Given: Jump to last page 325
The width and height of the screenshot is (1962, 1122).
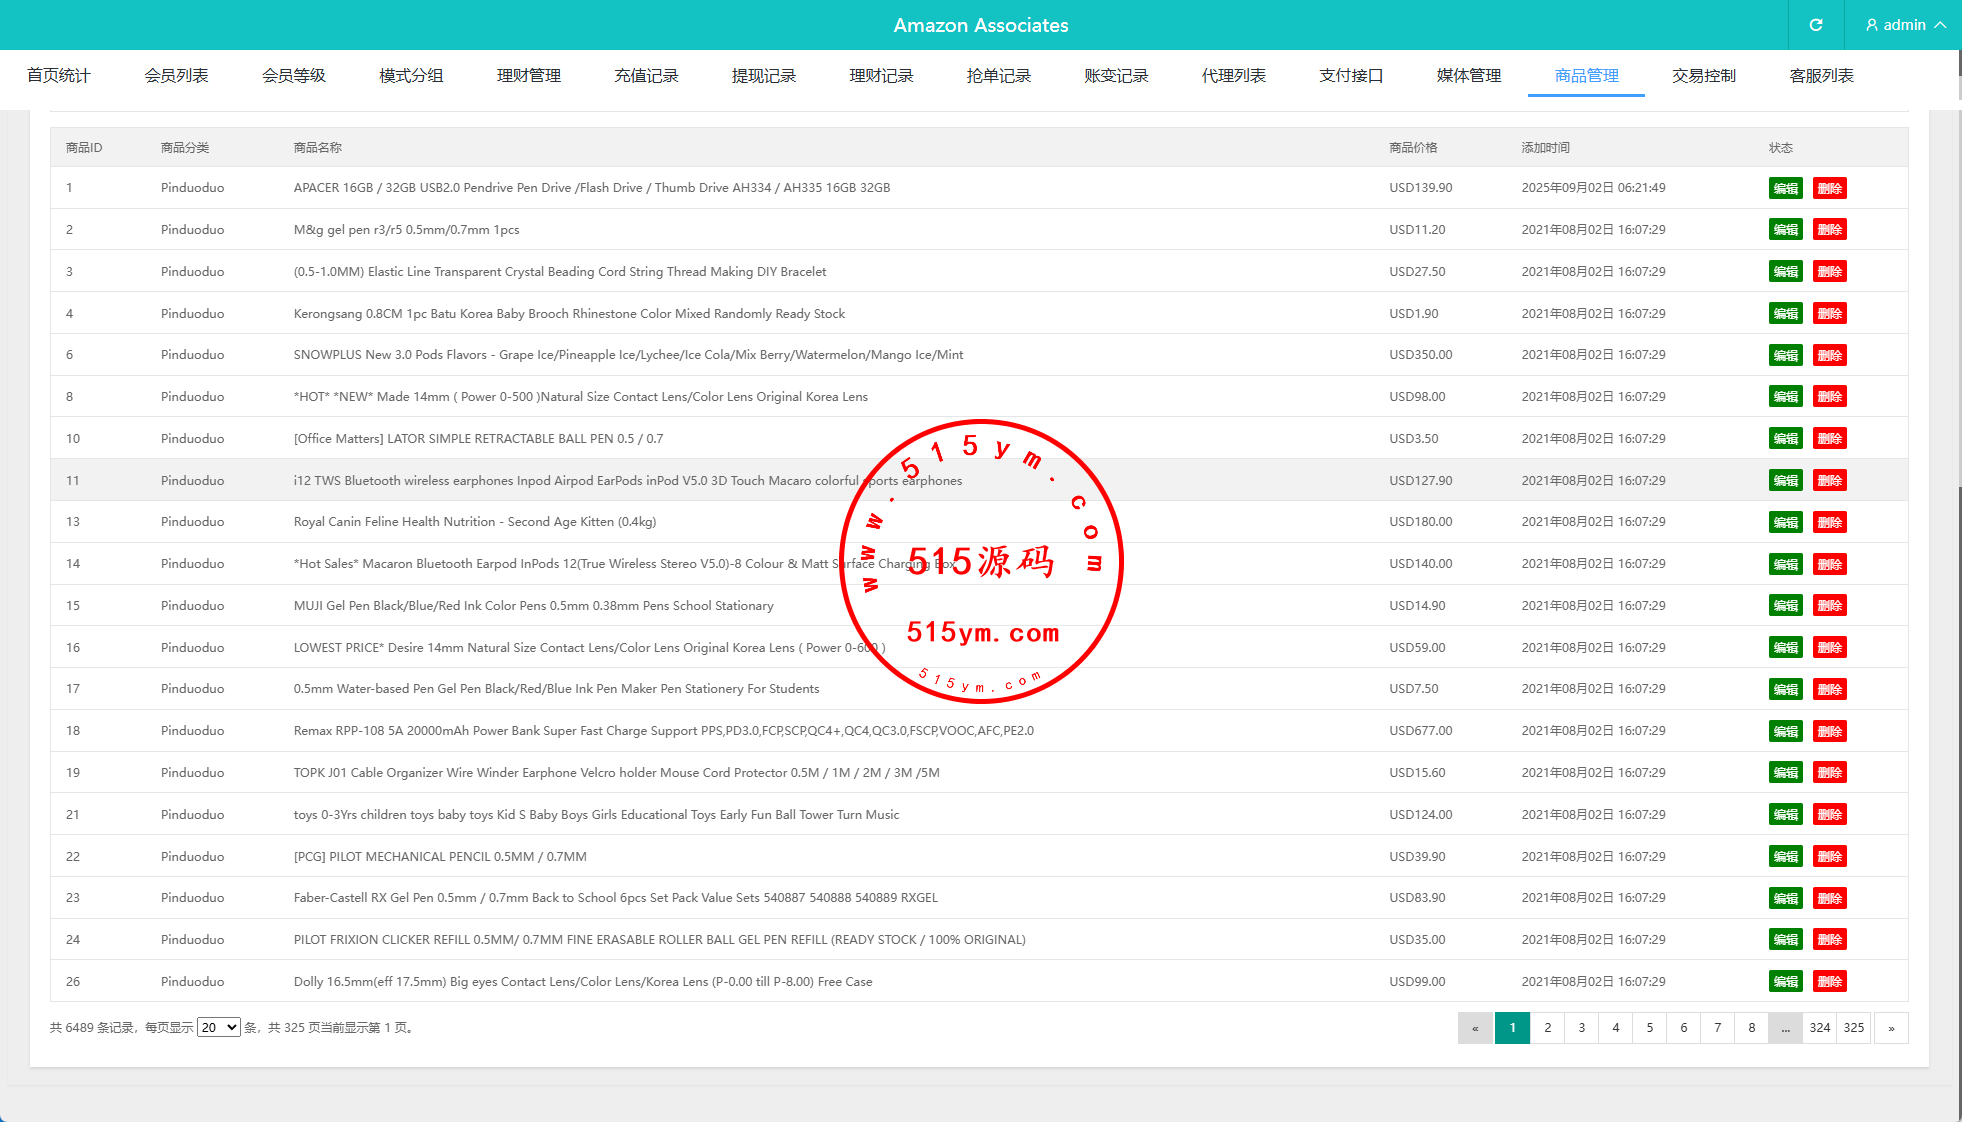Looking at the screenshot, I should (x=1854, y=1028).
